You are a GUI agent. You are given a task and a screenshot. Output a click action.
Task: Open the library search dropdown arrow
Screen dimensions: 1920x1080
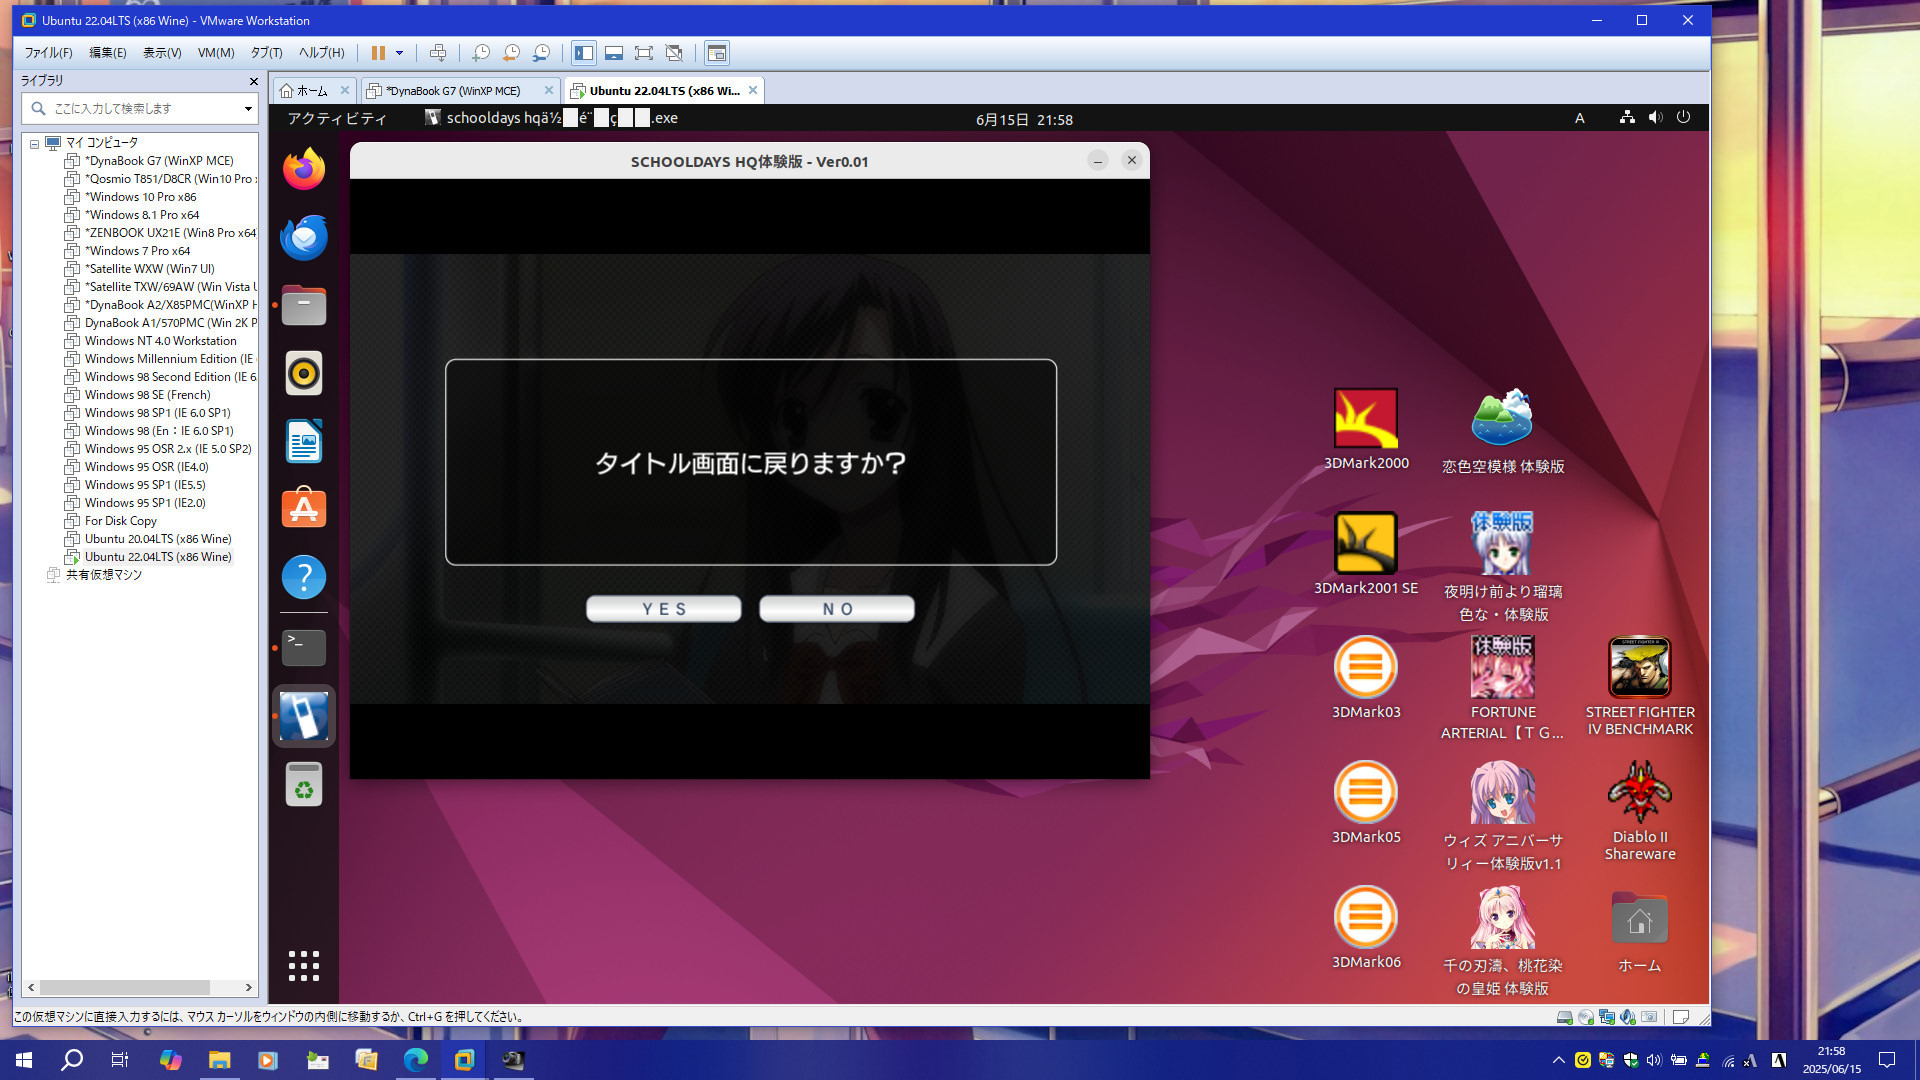(248, 108)
